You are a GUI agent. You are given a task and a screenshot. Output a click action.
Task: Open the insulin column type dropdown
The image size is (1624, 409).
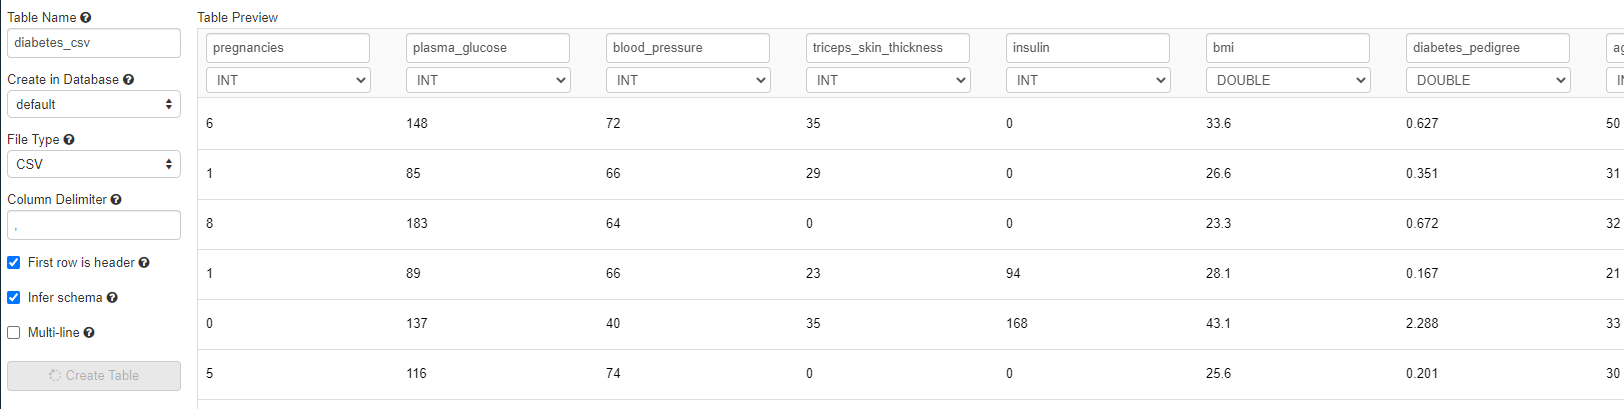coord(1088,80)
